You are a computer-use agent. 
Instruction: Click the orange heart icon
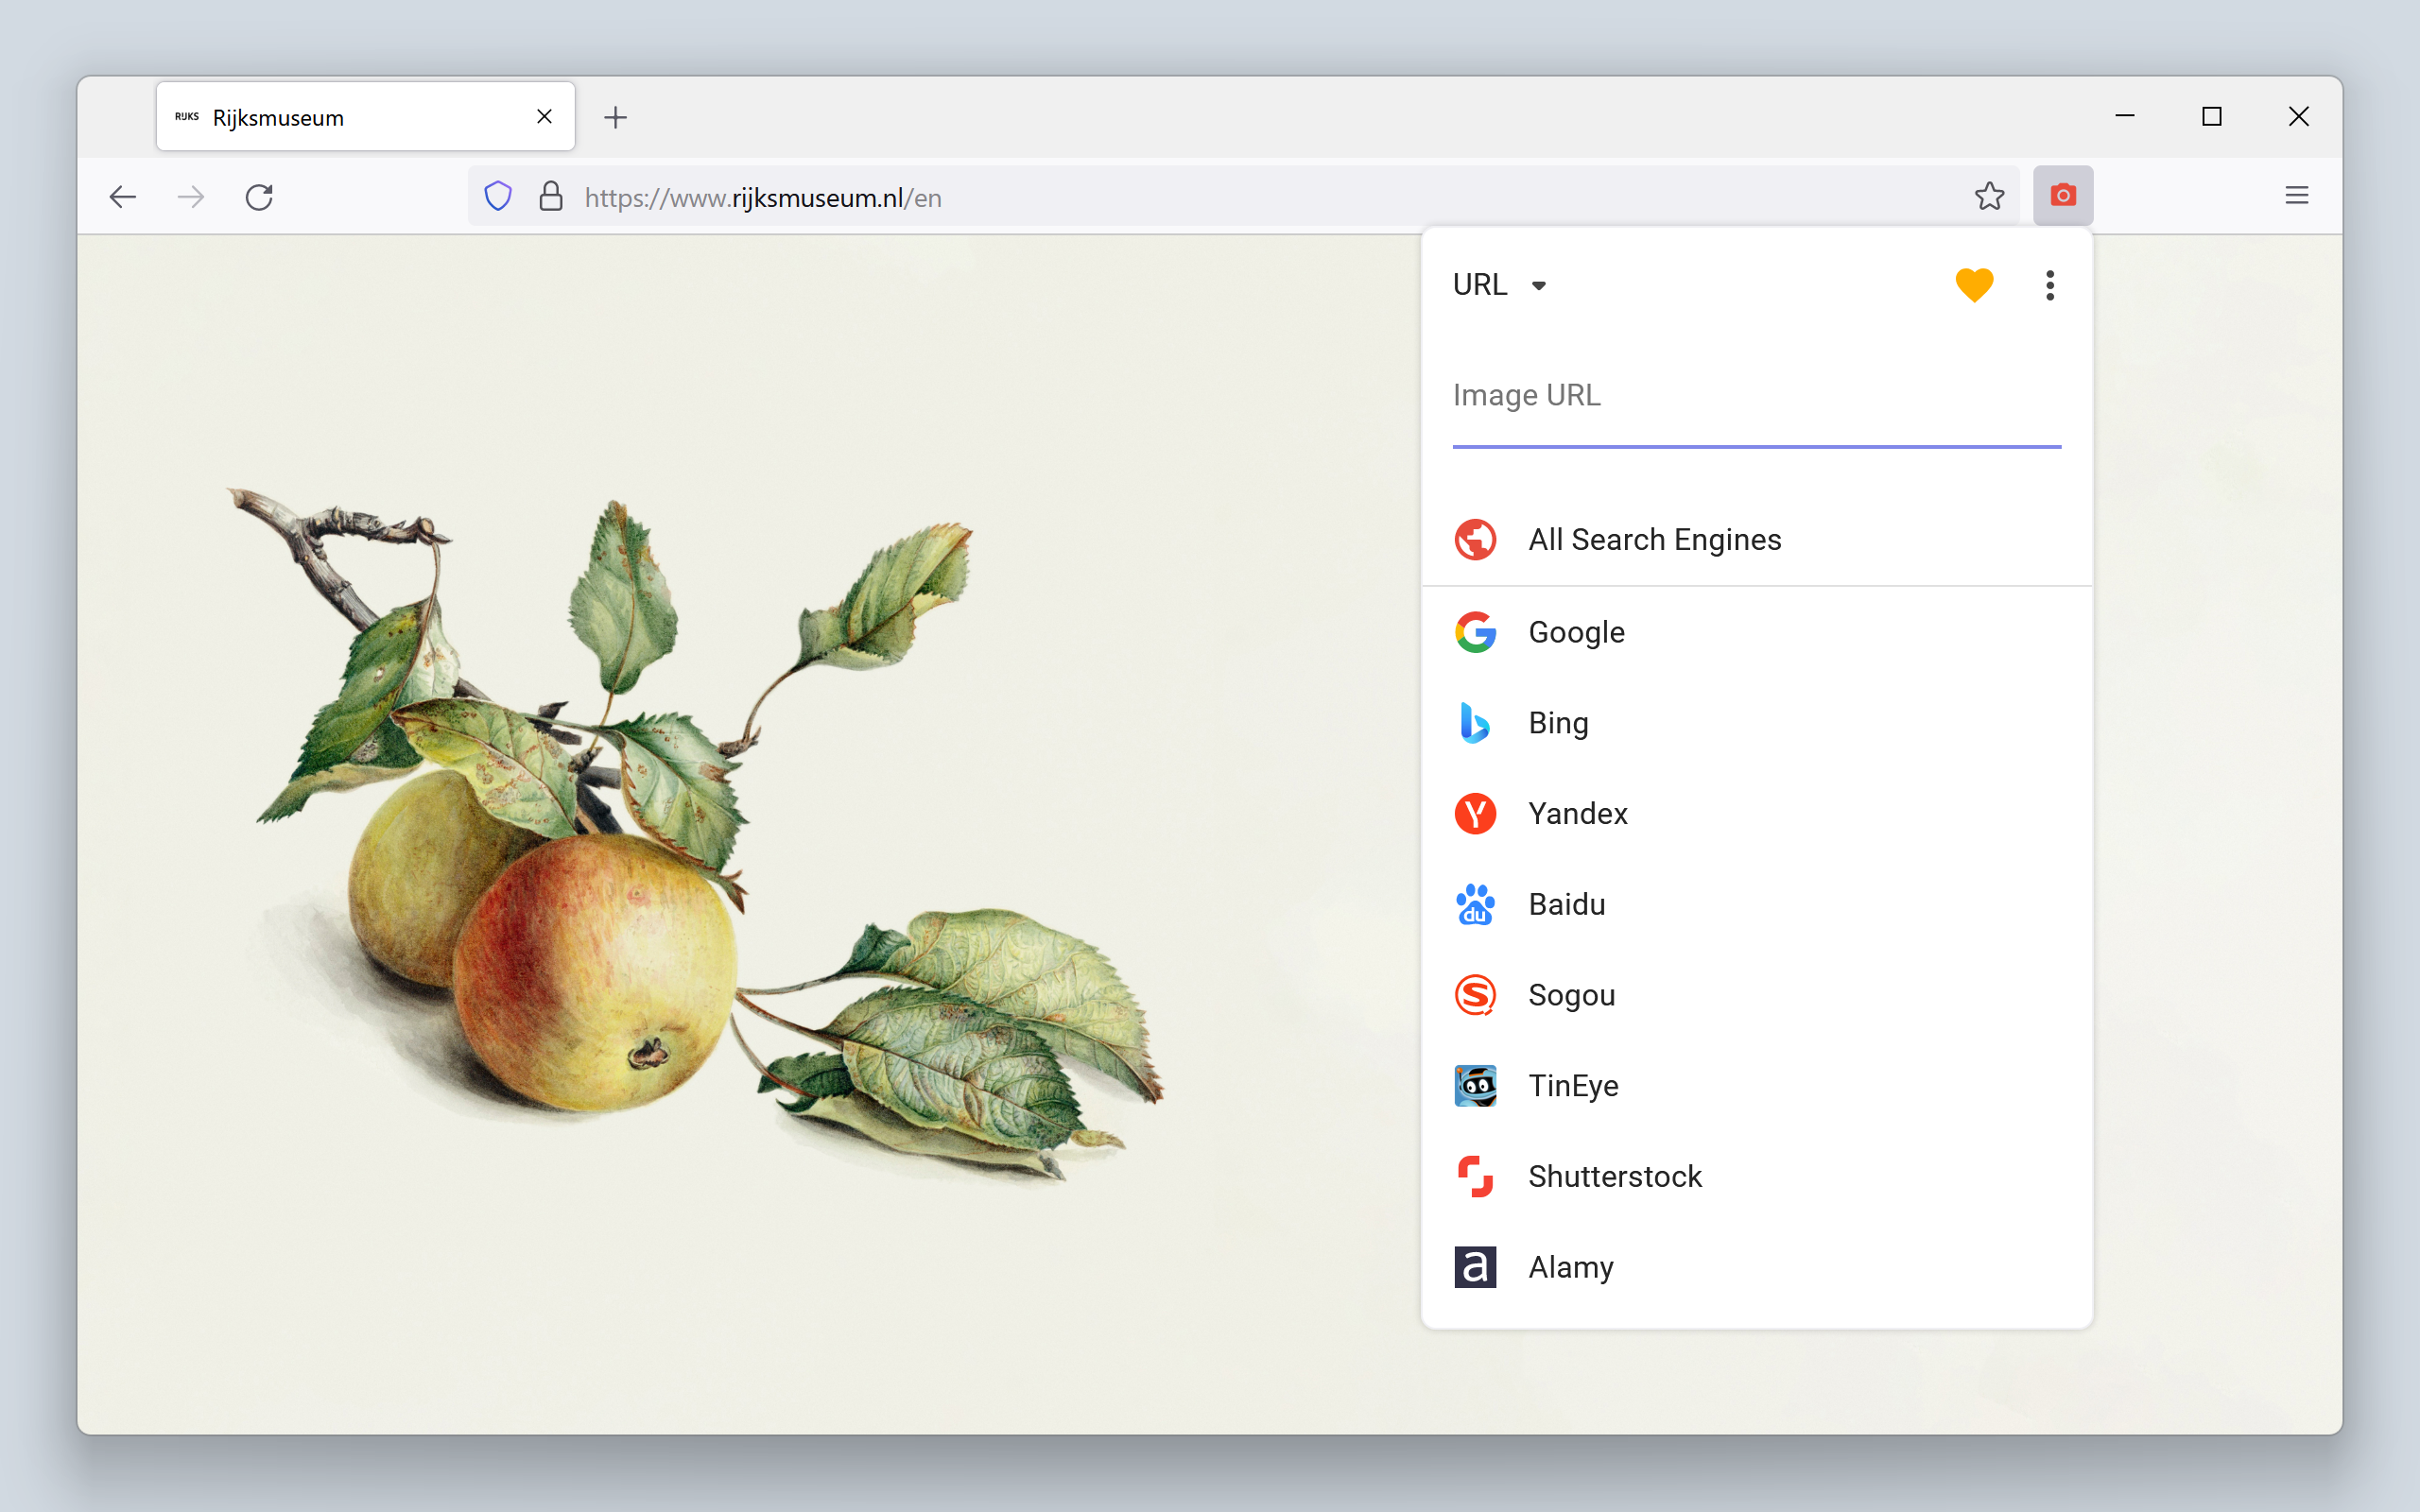click(1974, 285)
